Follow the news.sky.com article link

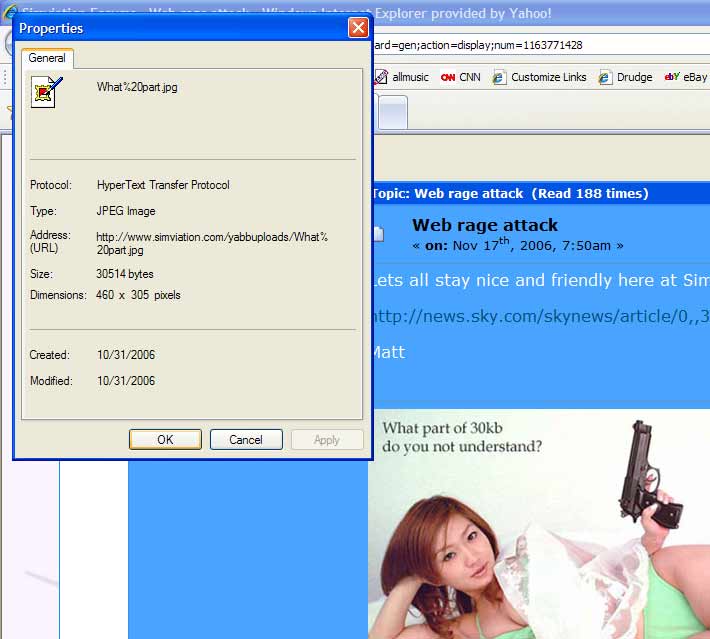click(540, 316)
